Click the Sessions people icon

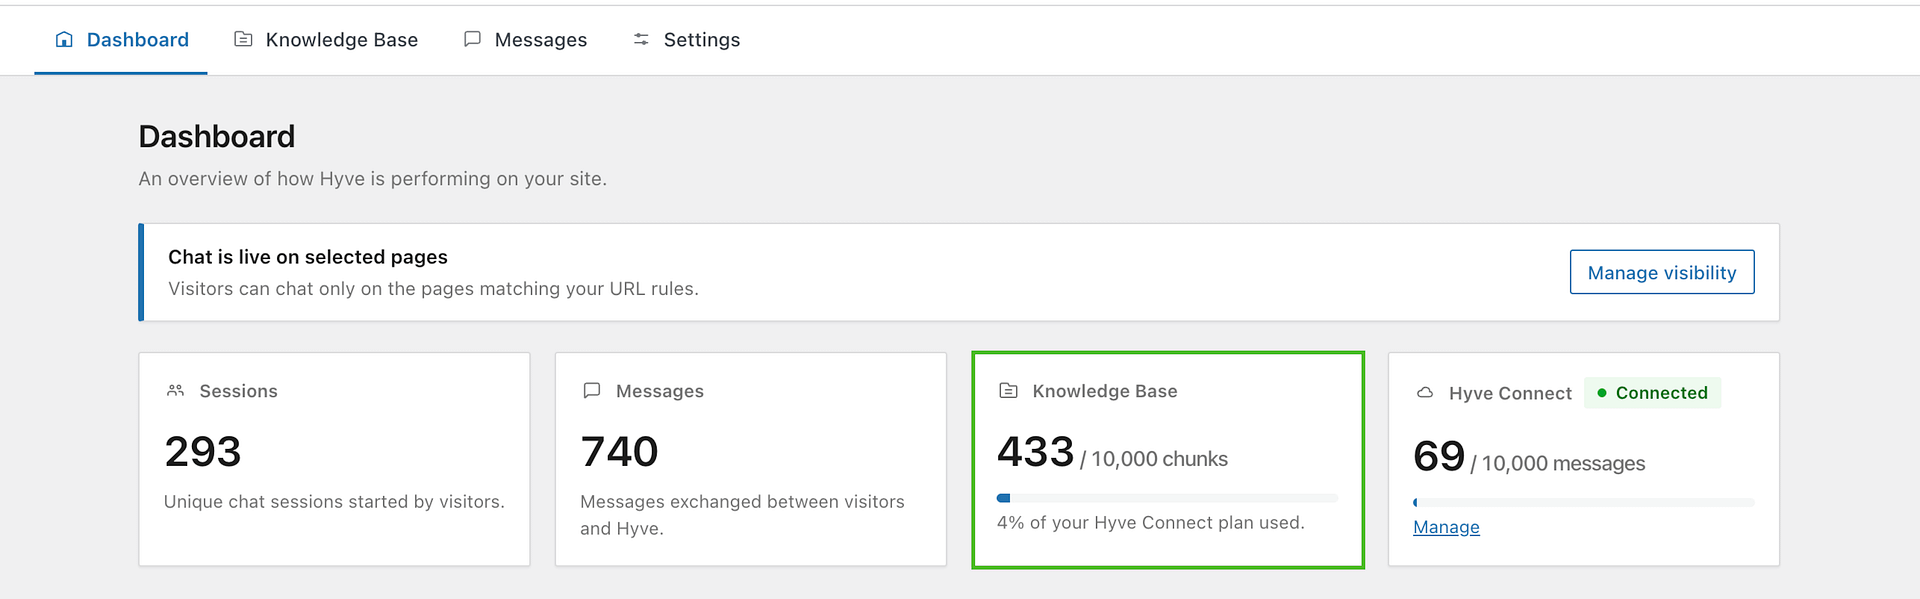175,391
